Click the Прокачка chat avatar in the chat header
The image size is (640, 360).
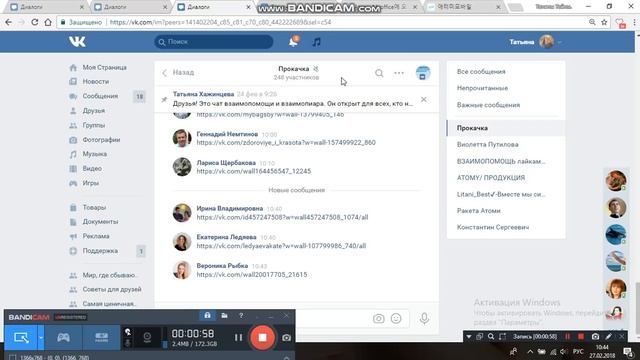click(x=423, y=73)
